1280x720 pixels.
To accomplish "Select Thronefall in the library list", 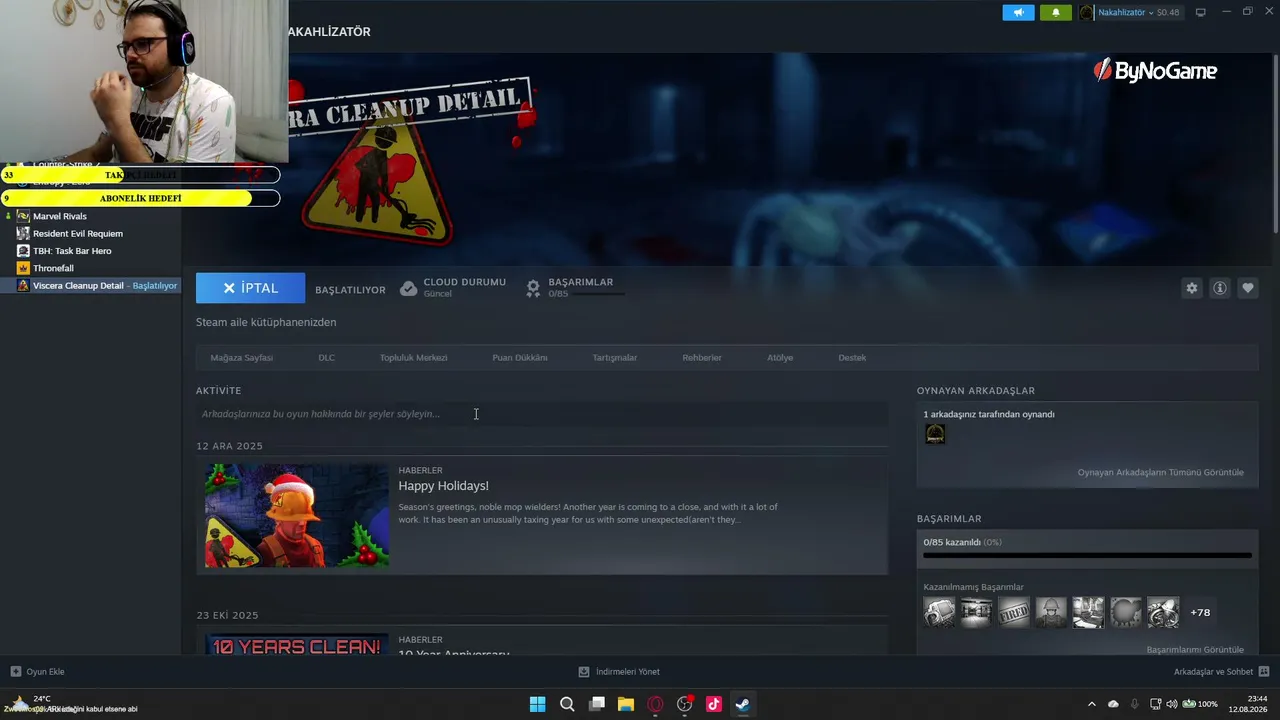I will tap(53, 268).
